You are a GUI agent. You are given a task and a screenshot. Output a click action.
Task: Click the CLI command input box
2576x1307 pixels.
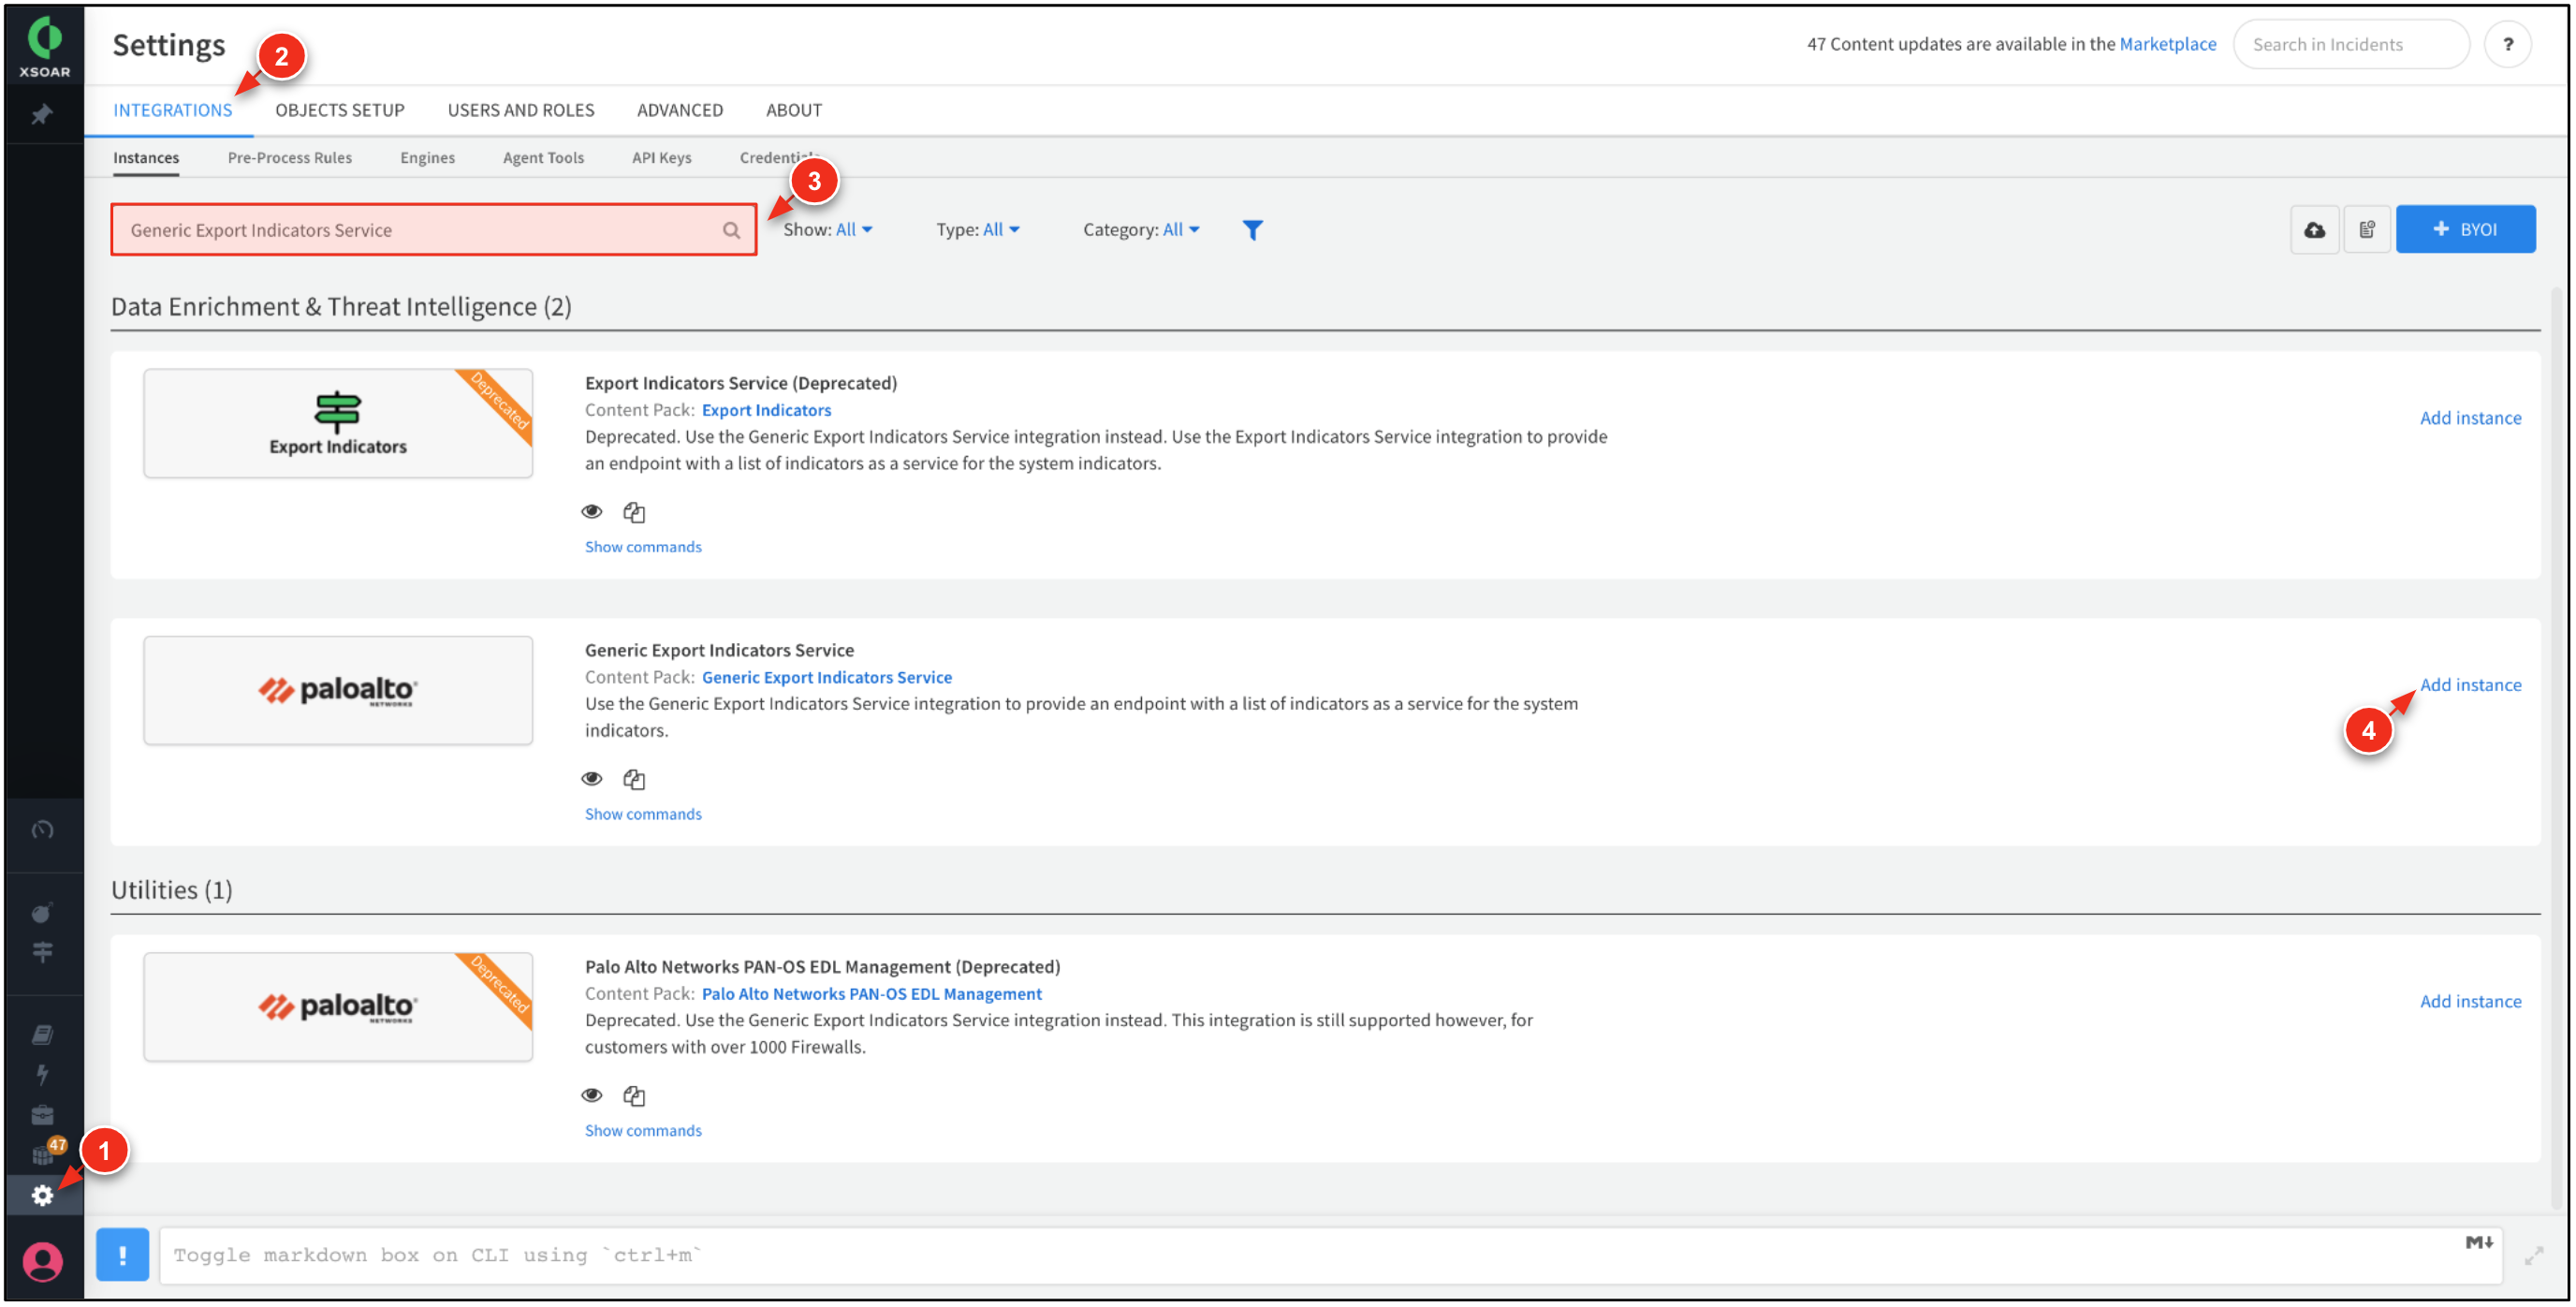(1331, 1256)
